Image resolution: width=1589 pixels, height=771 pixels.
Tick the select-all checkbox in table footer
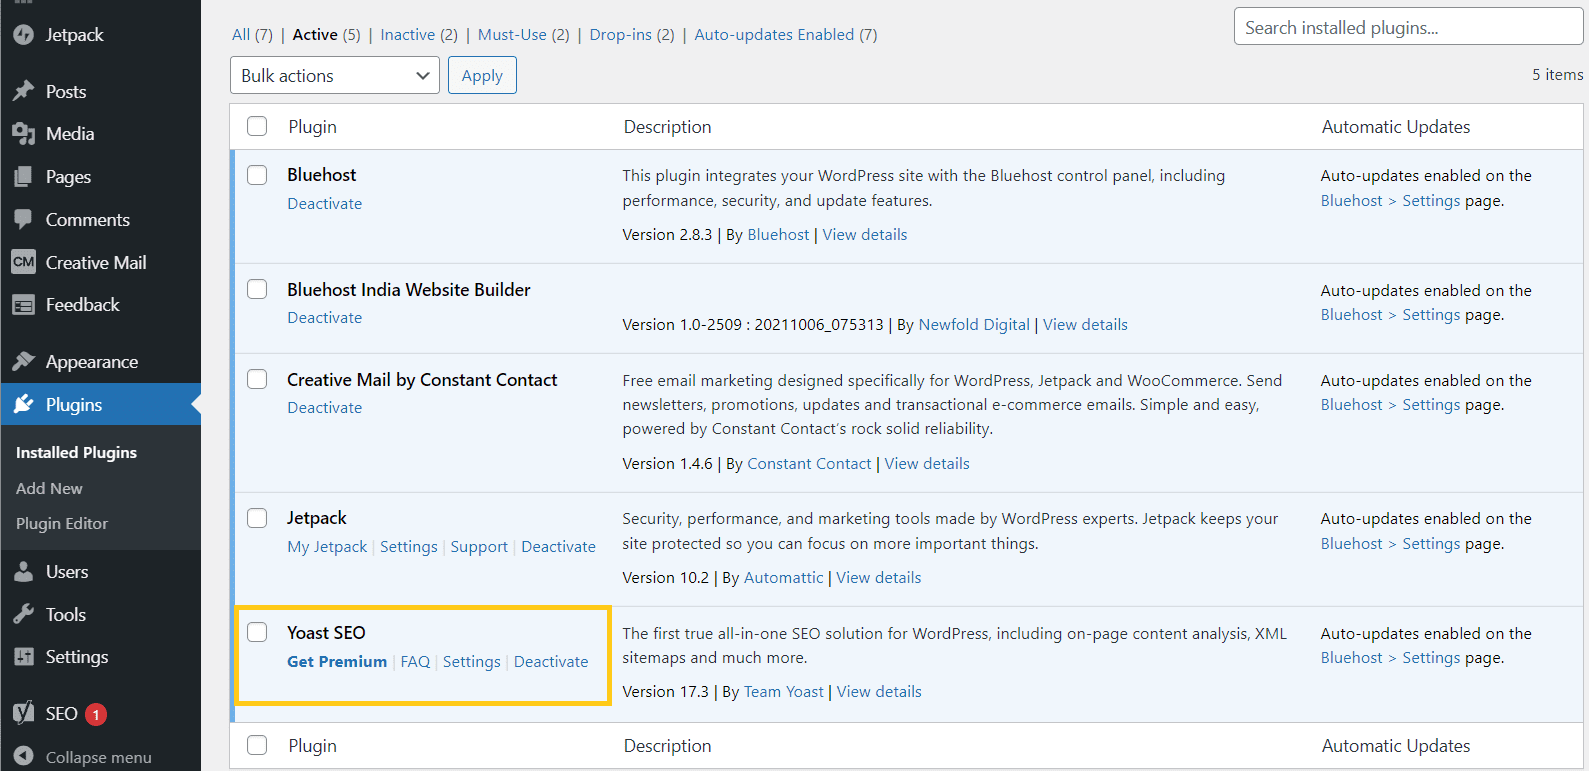click(x=257, y=745)
